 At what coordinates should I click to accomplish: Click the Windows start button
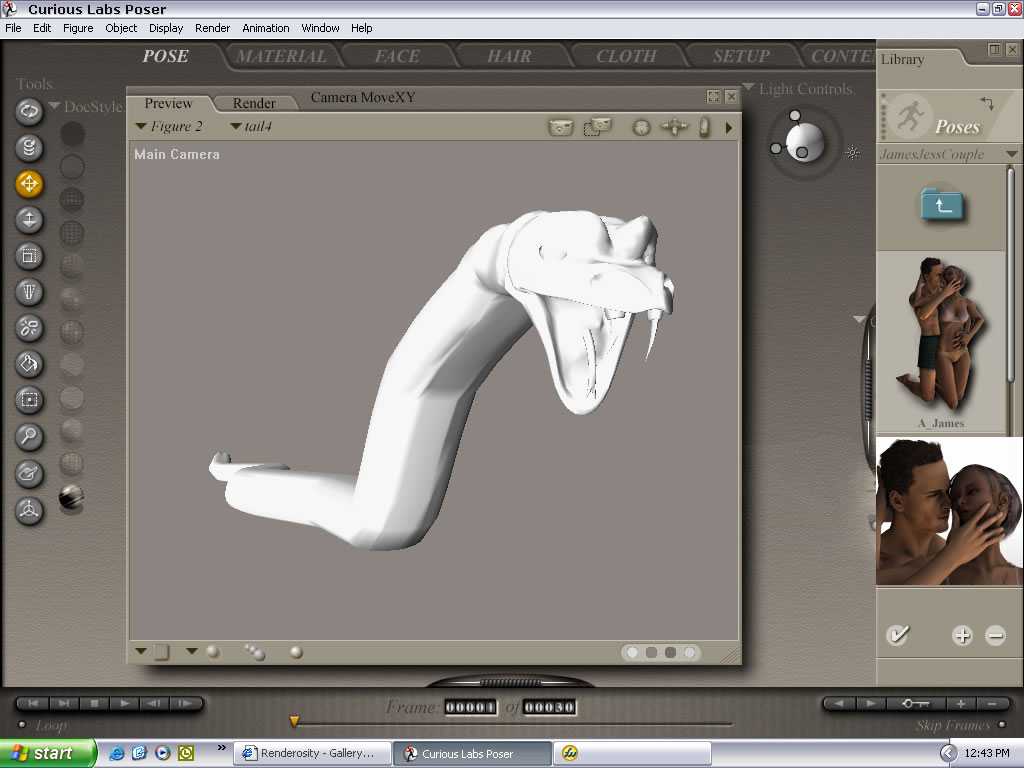[47, 753]
